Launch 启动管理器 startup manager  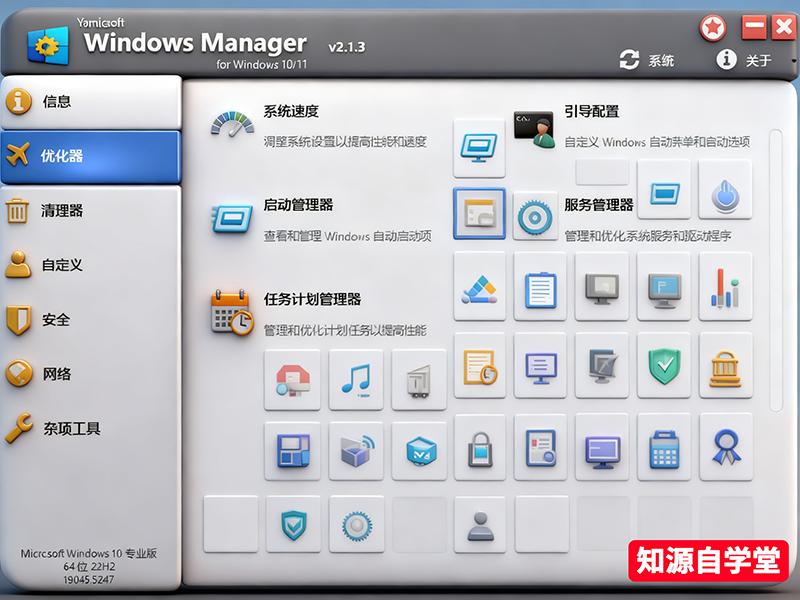point(298,205)
